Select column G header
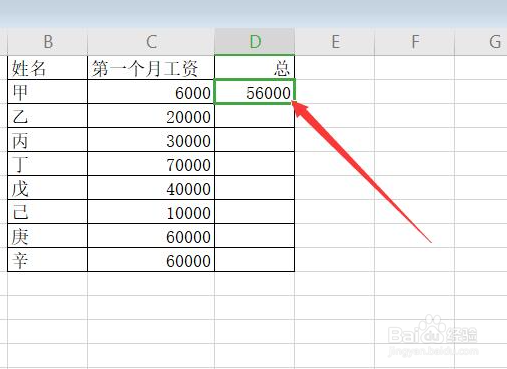Image resolution: width=507 pixels, height=369 pixels. pos(481,42)
